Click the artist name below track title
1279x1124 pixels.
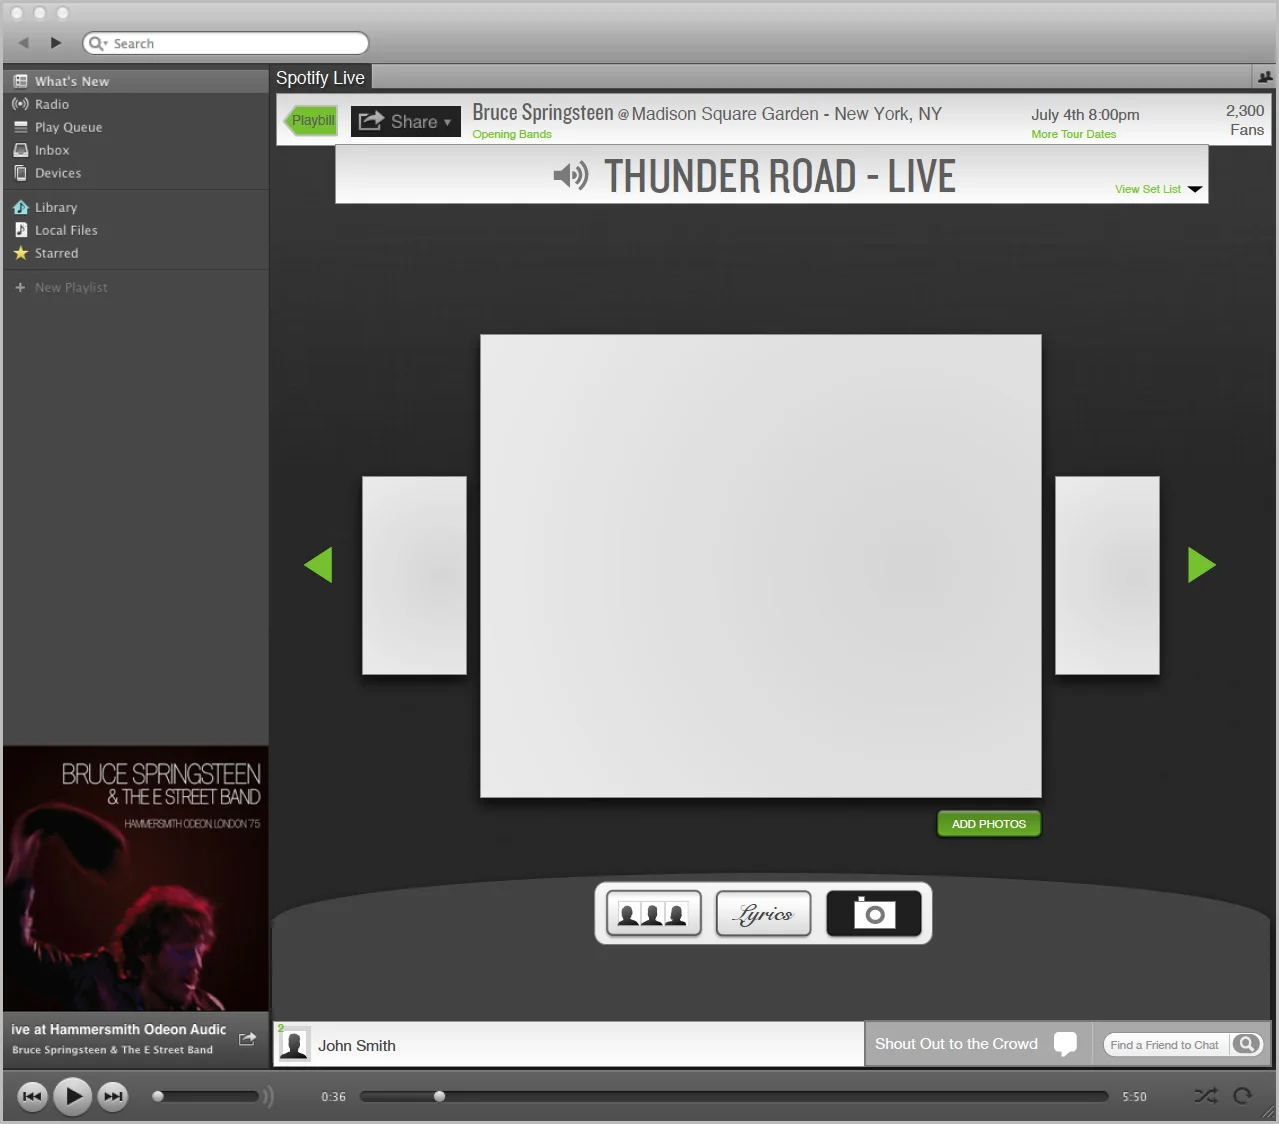pos(112,1050)
